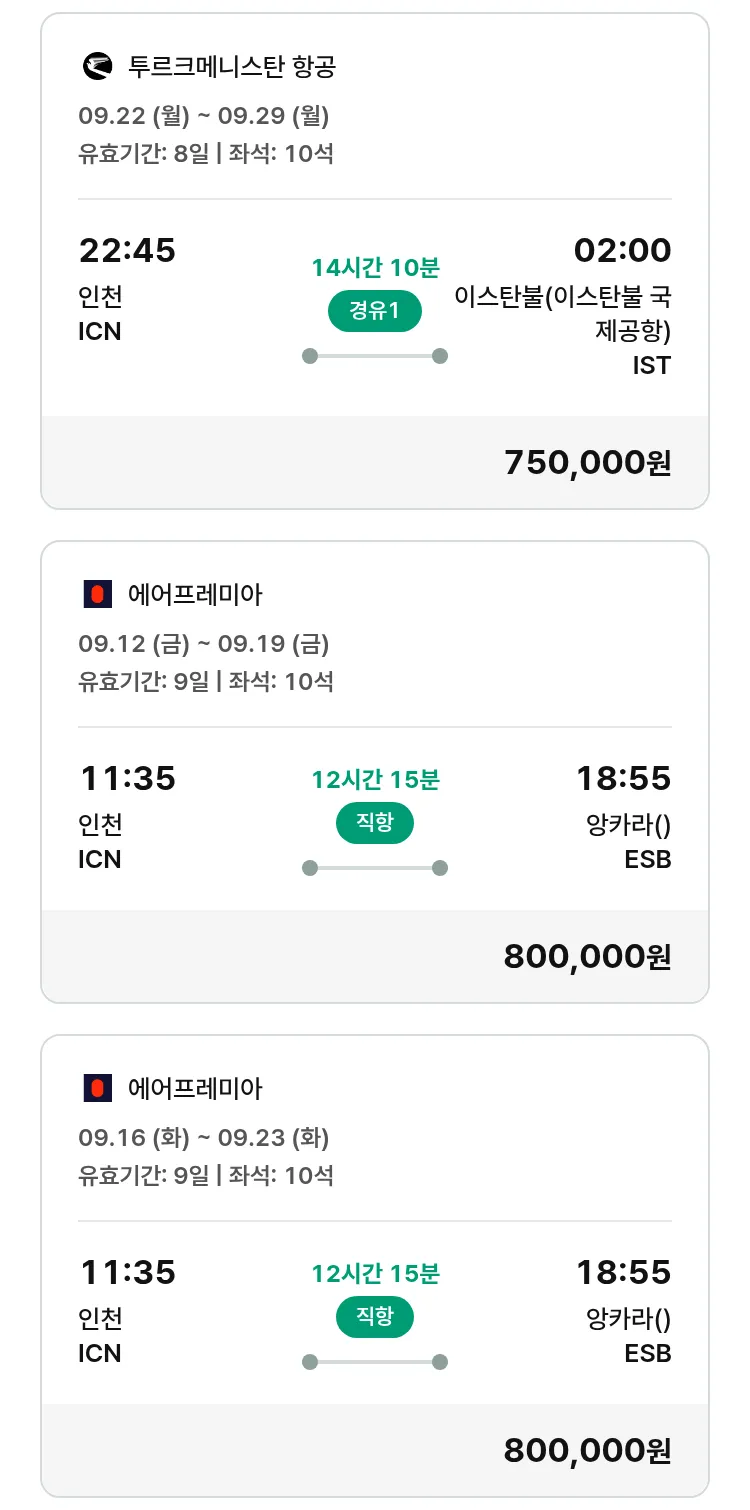Click the Turkmenistan Airlines logo icon
This screenshot has width=750, height=1510.
tap(97, 67)
